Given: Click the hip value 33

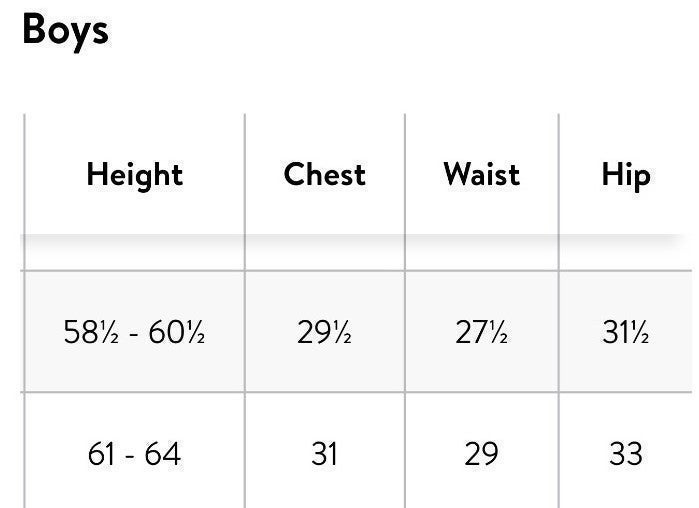Looking at the screenshot, I should coord(626,454).
